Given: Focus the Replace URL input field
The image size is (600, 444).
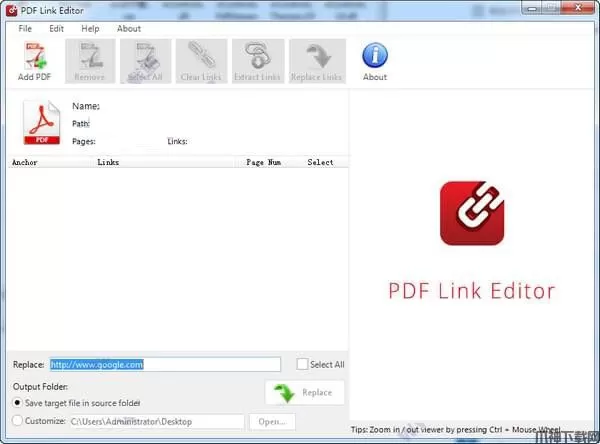Looking at the screenshot, I should 165,364.
